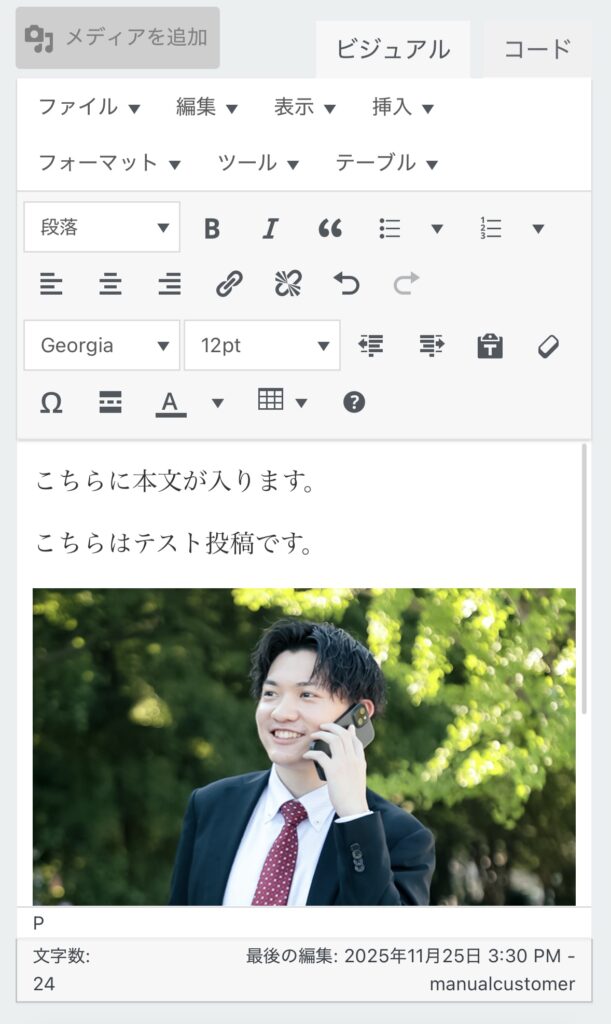Toggle bold formatting
611x1024 pixels.
(x=212, y=228)
